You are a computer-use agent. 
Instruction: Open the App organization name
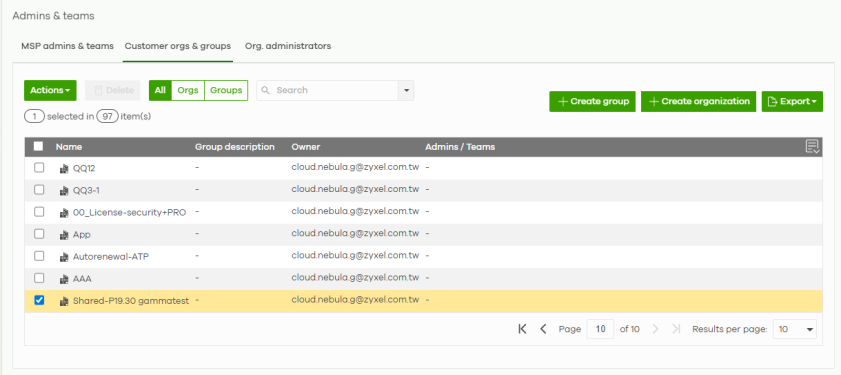coord(82,234)
